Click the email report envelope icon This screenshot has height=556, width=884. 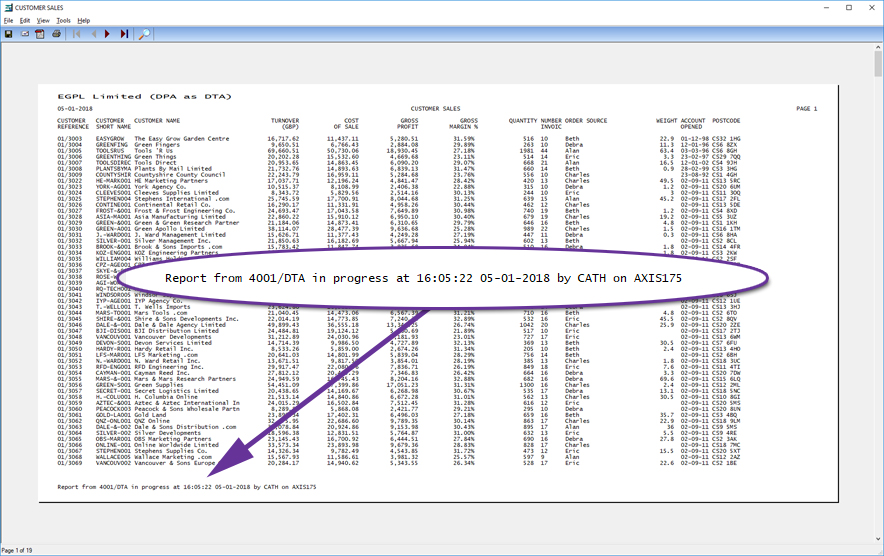[x=25, y=34]
